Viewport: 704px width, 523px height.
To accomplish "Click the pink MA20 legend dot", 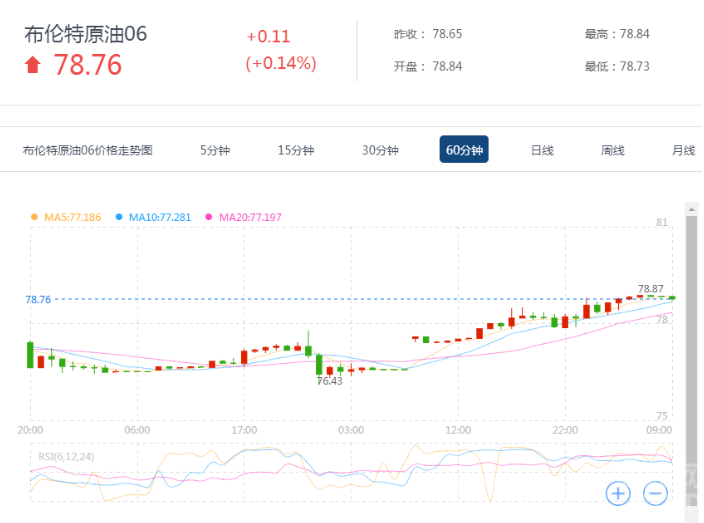I will 209,217.
